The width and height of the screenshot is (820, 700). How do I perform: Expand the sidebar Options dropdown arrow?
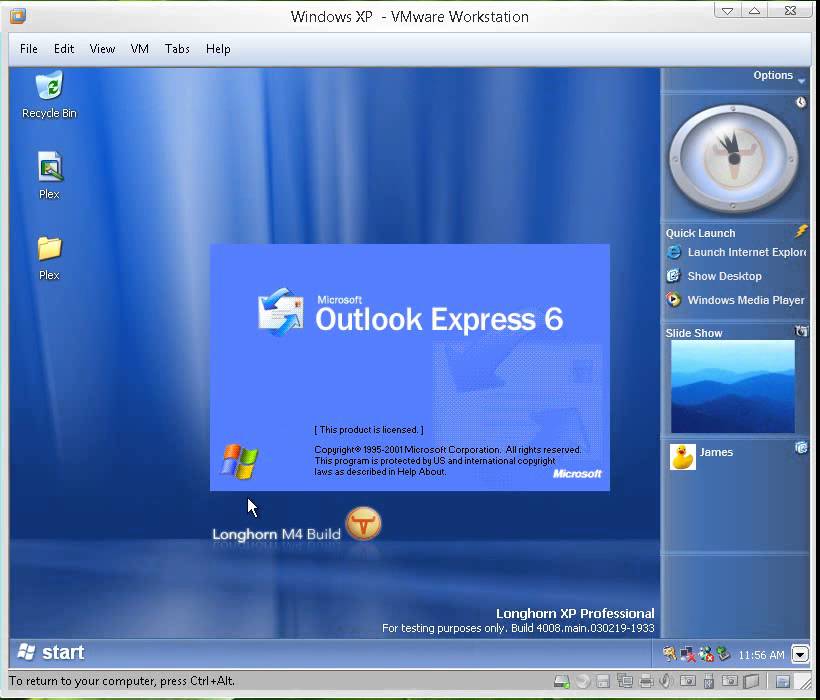pyautogui.click(x=801, y=81)
